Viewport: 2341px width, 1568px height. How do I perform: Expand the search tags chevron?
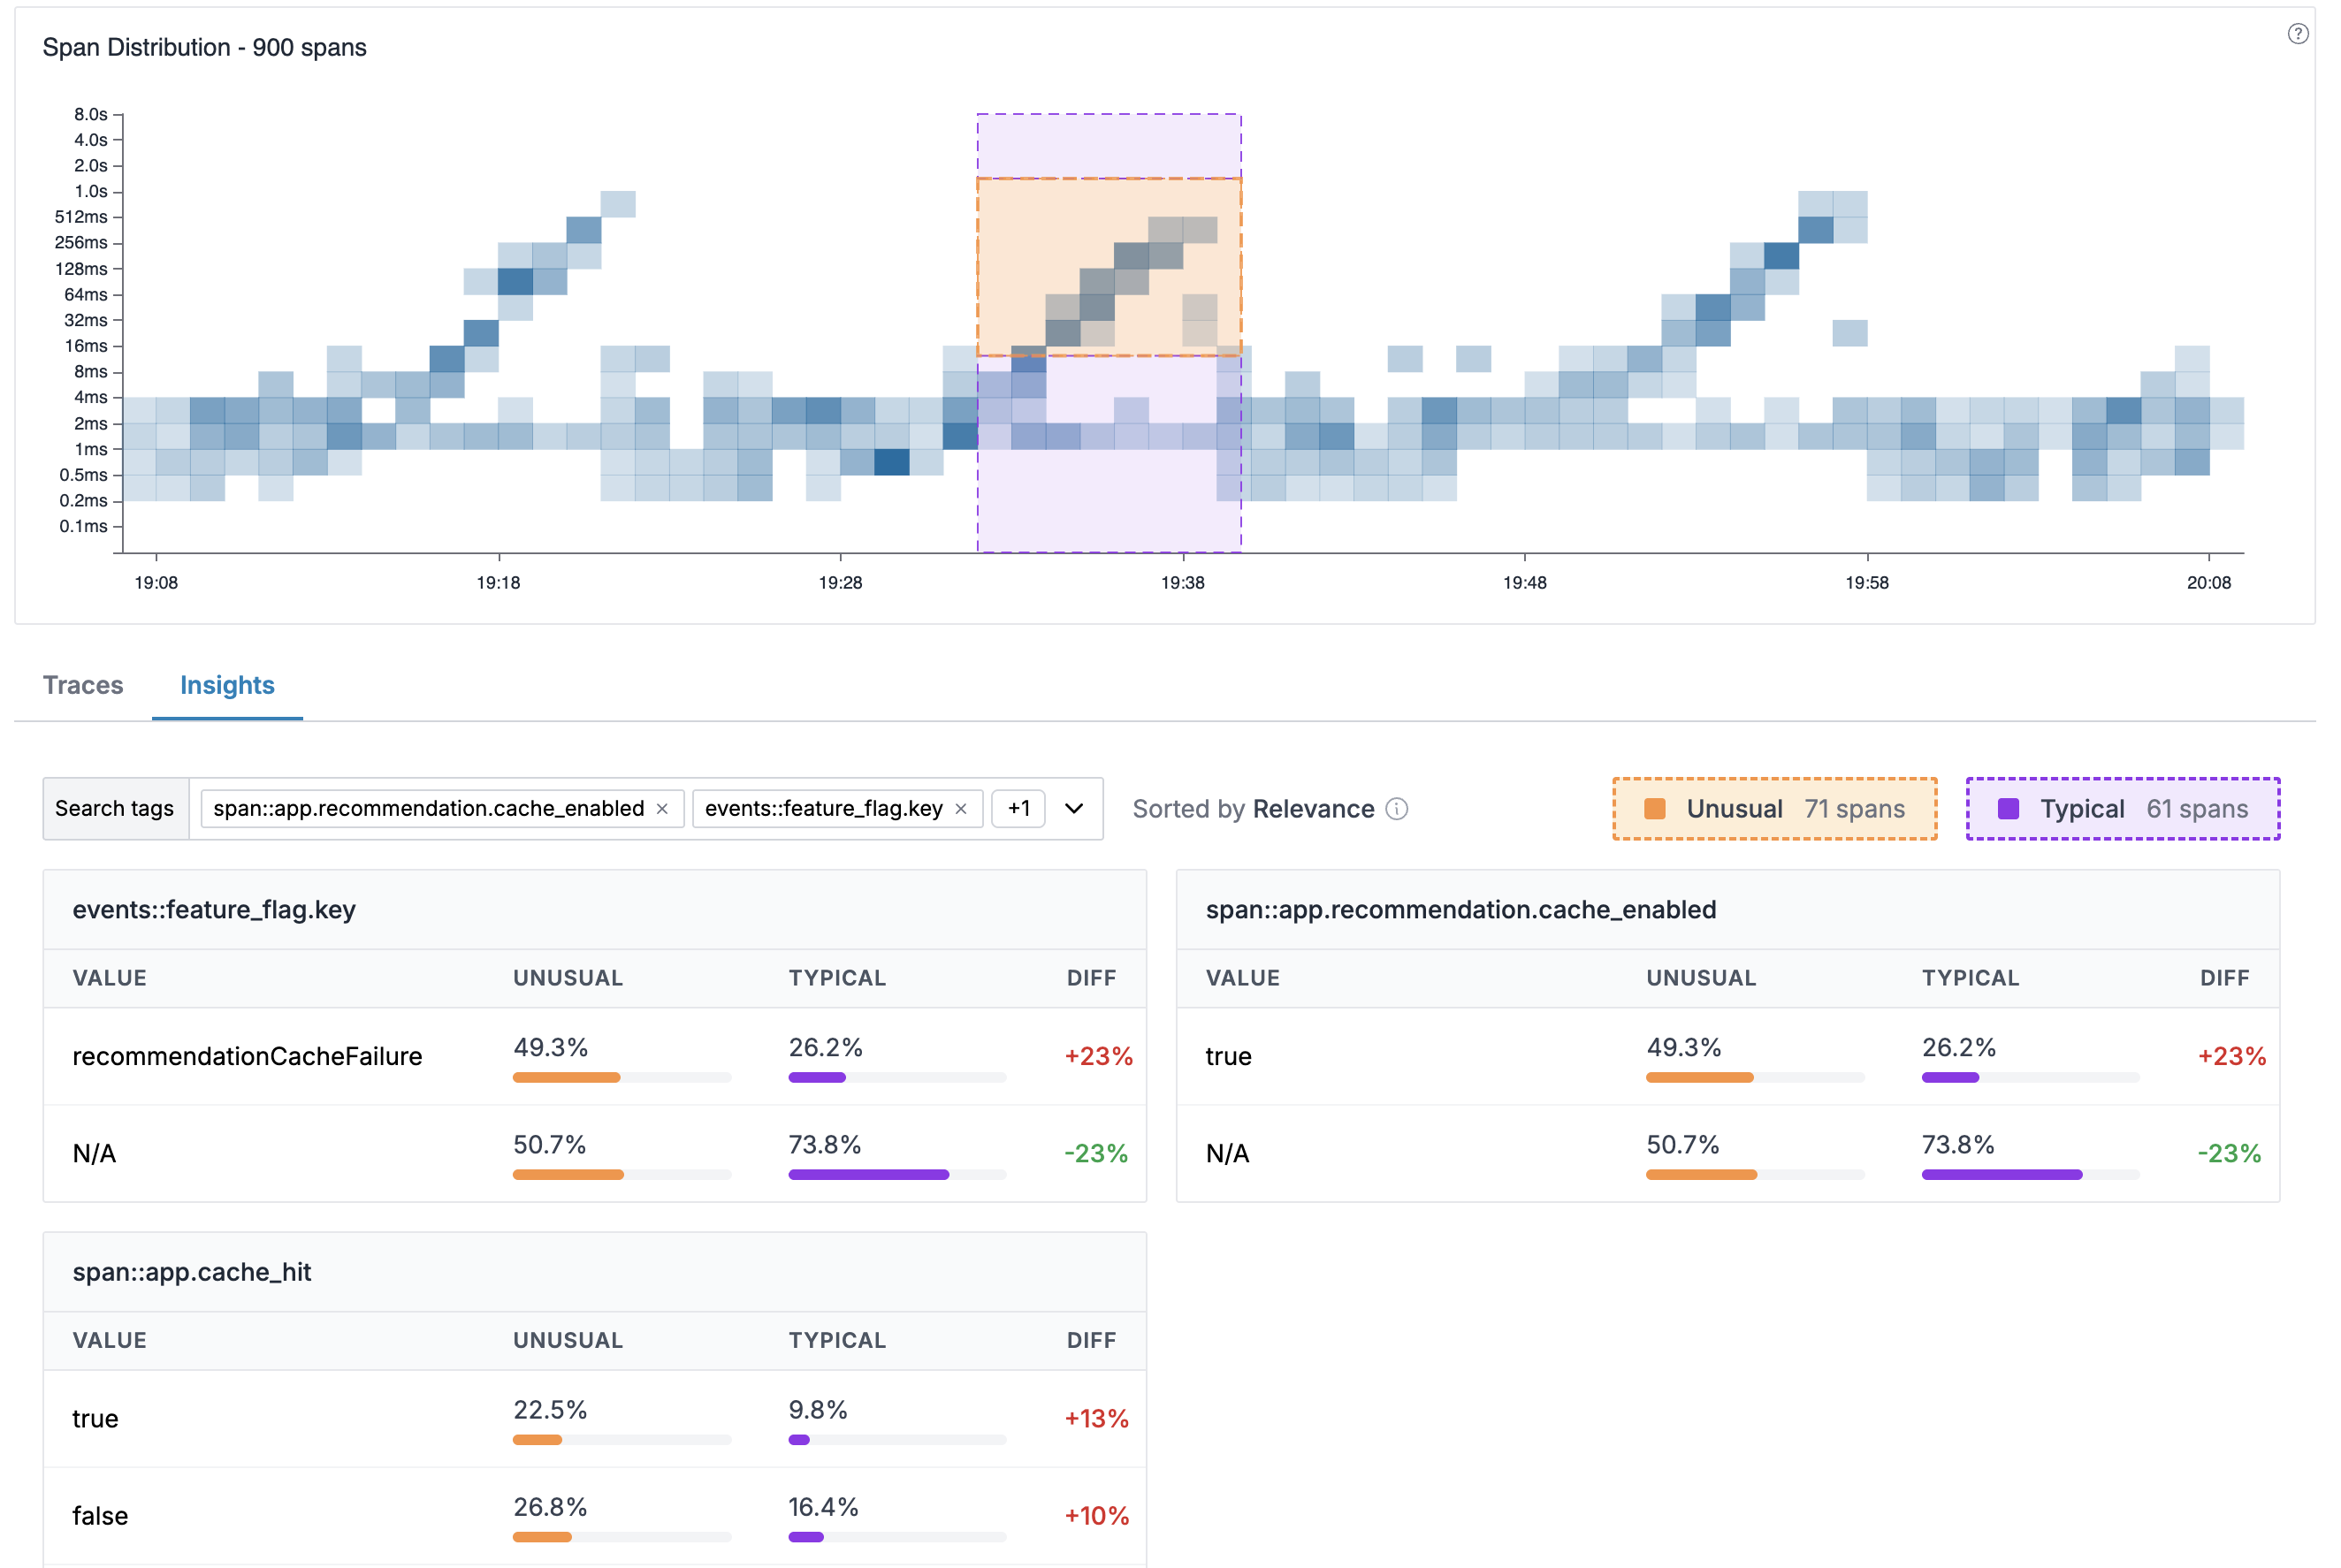coord(1073,809)
